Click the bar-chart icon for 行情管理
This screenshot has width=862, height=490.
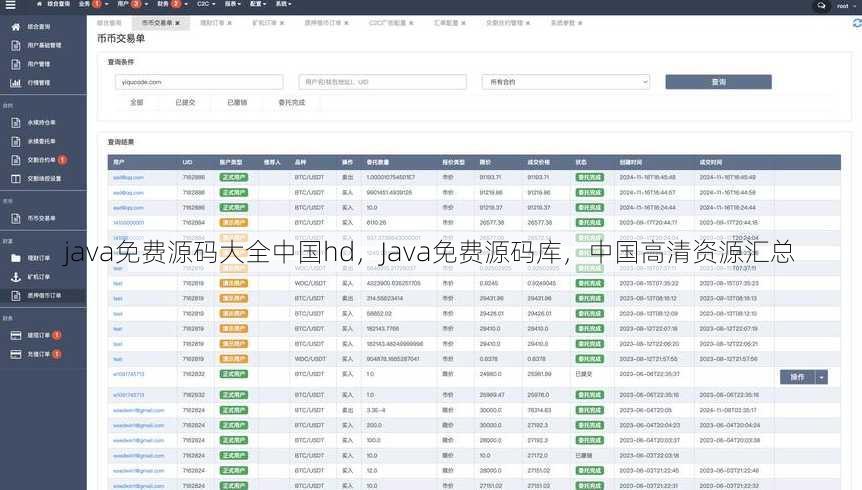click(x=15, y=82)
